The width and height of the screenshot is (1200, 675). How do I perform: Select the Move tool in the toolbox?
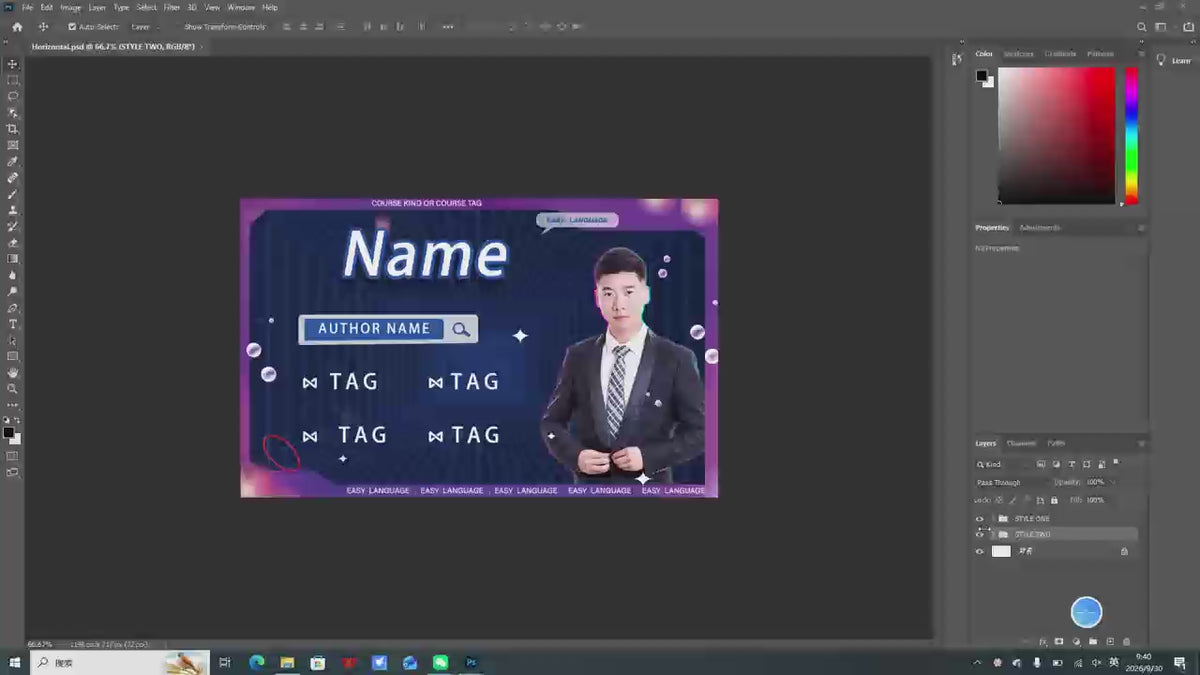click(x=13, y=64)
